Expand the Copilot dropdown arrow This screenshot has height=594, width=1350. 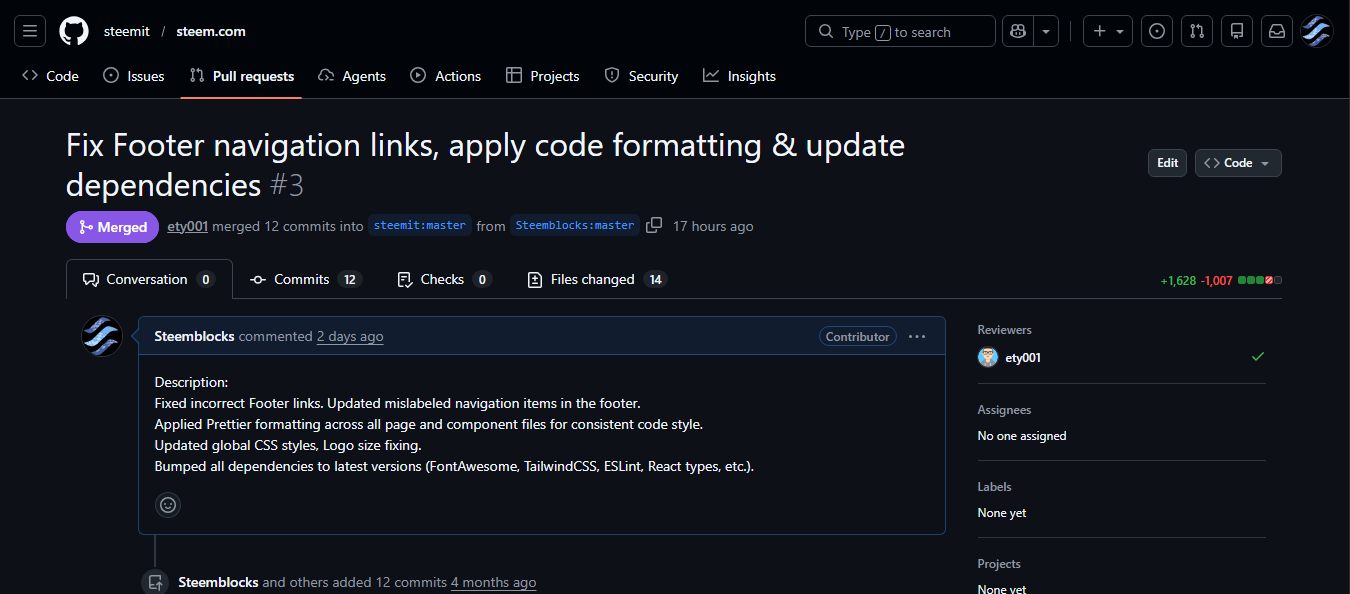[x=1046, y=31]
